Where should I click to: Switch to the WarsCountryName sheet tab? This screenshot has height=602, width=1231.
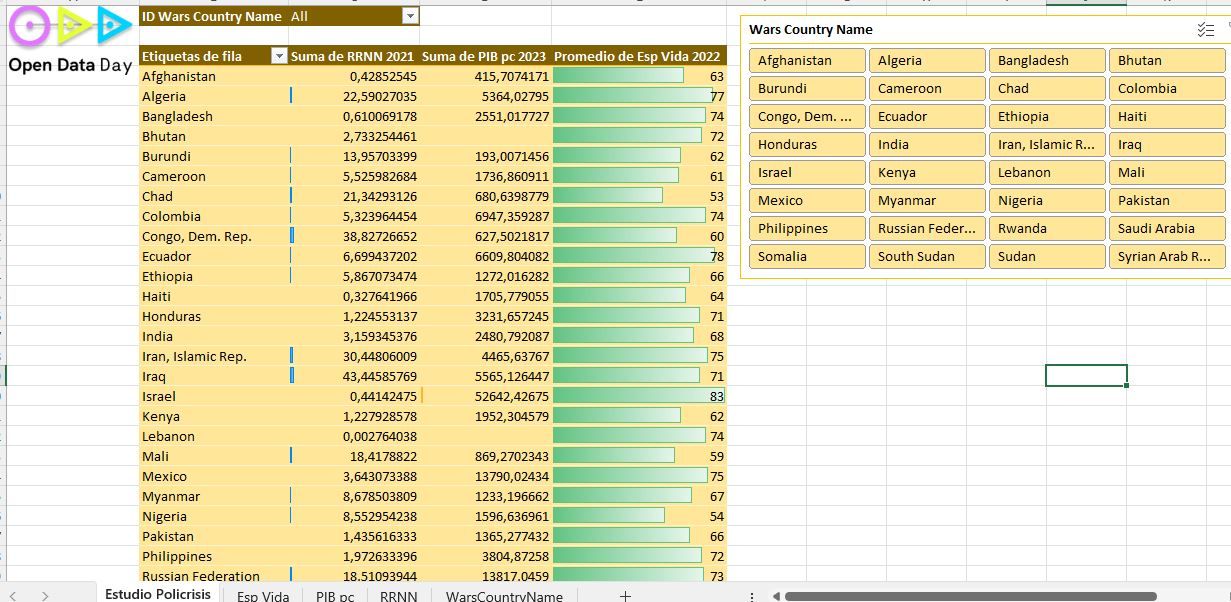(x=504, y=596)
